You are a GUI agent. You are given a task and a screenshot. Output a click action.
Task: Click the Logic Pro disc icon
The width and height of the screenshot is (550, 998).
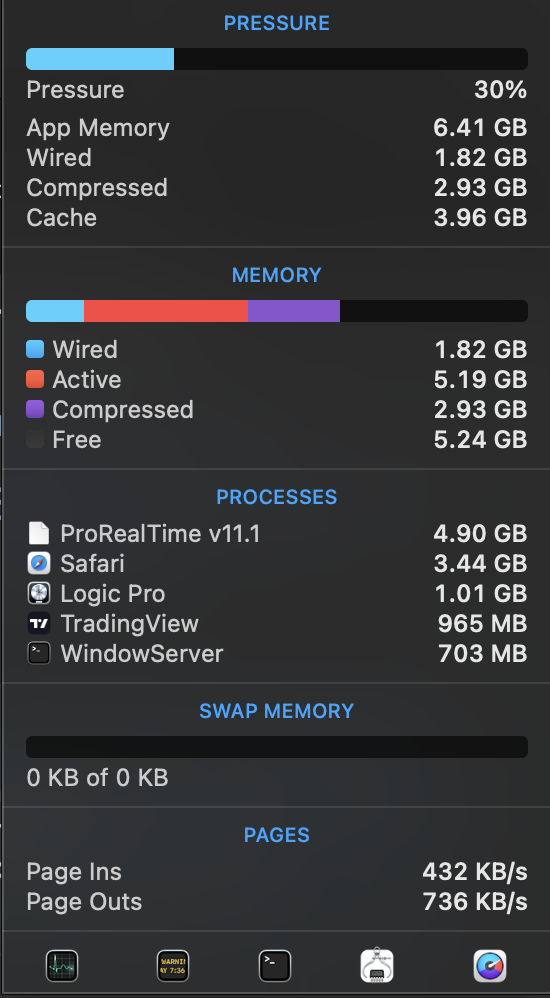click(x=39, y=593)
